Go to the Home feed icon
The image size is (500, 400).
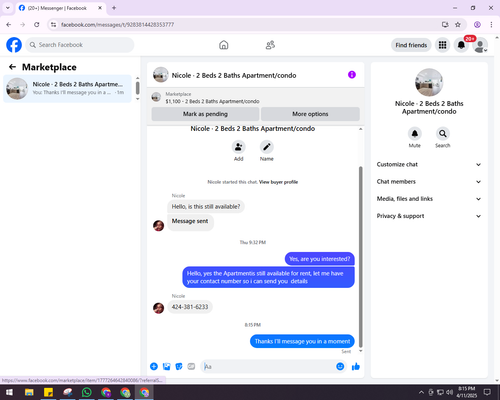224,45
